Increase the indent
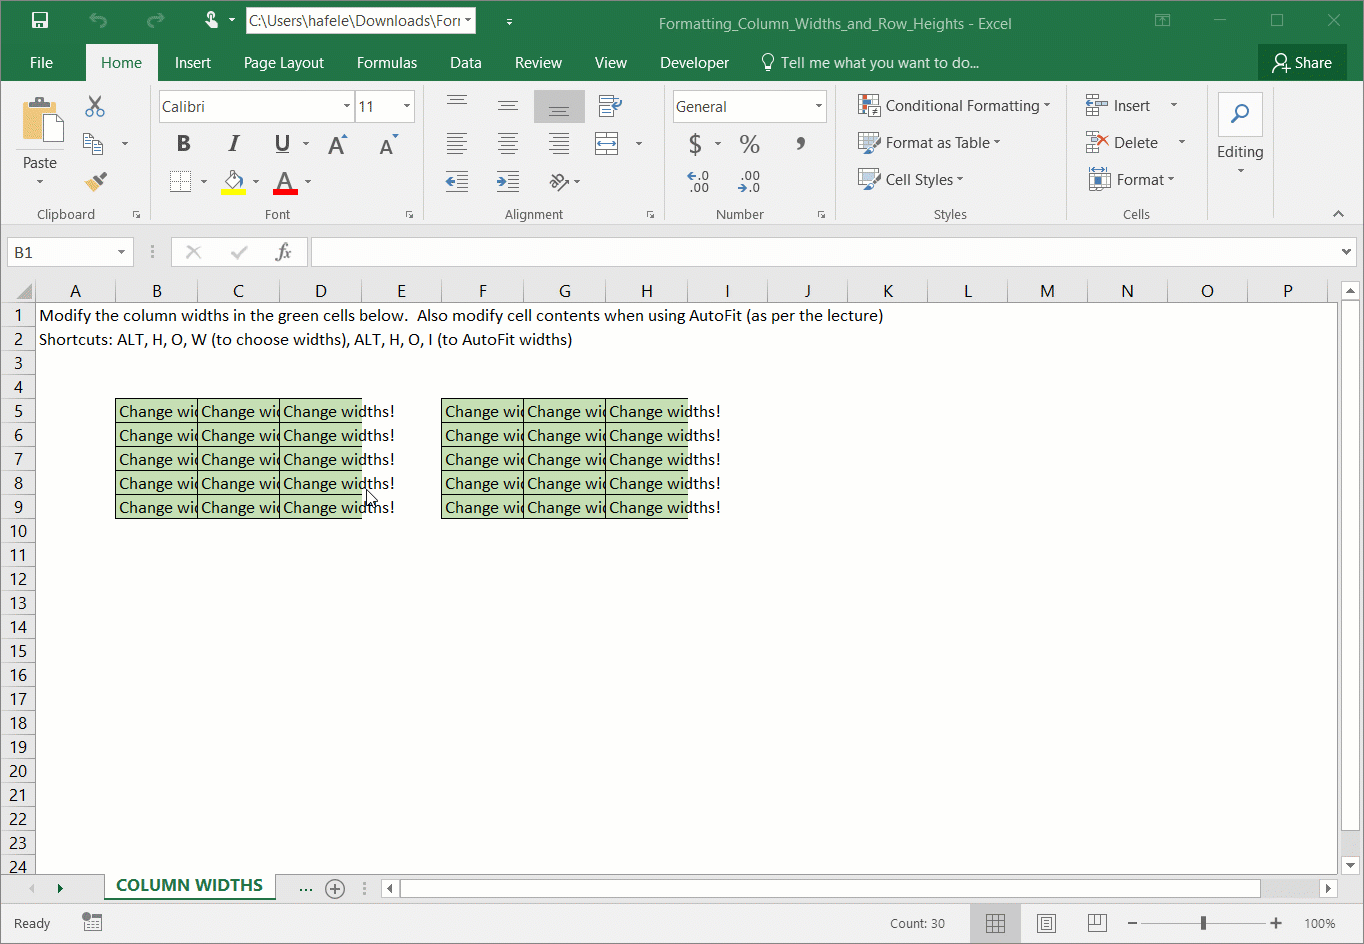This screenshot has width=1364, height=944. 508,181
